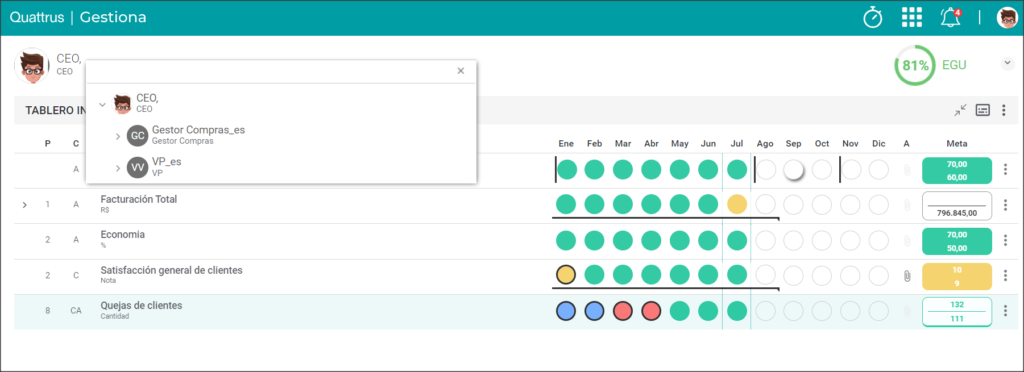Click attachment clip on first row
The width and height of the screenshot is (1024, 372).
(906, 170)
